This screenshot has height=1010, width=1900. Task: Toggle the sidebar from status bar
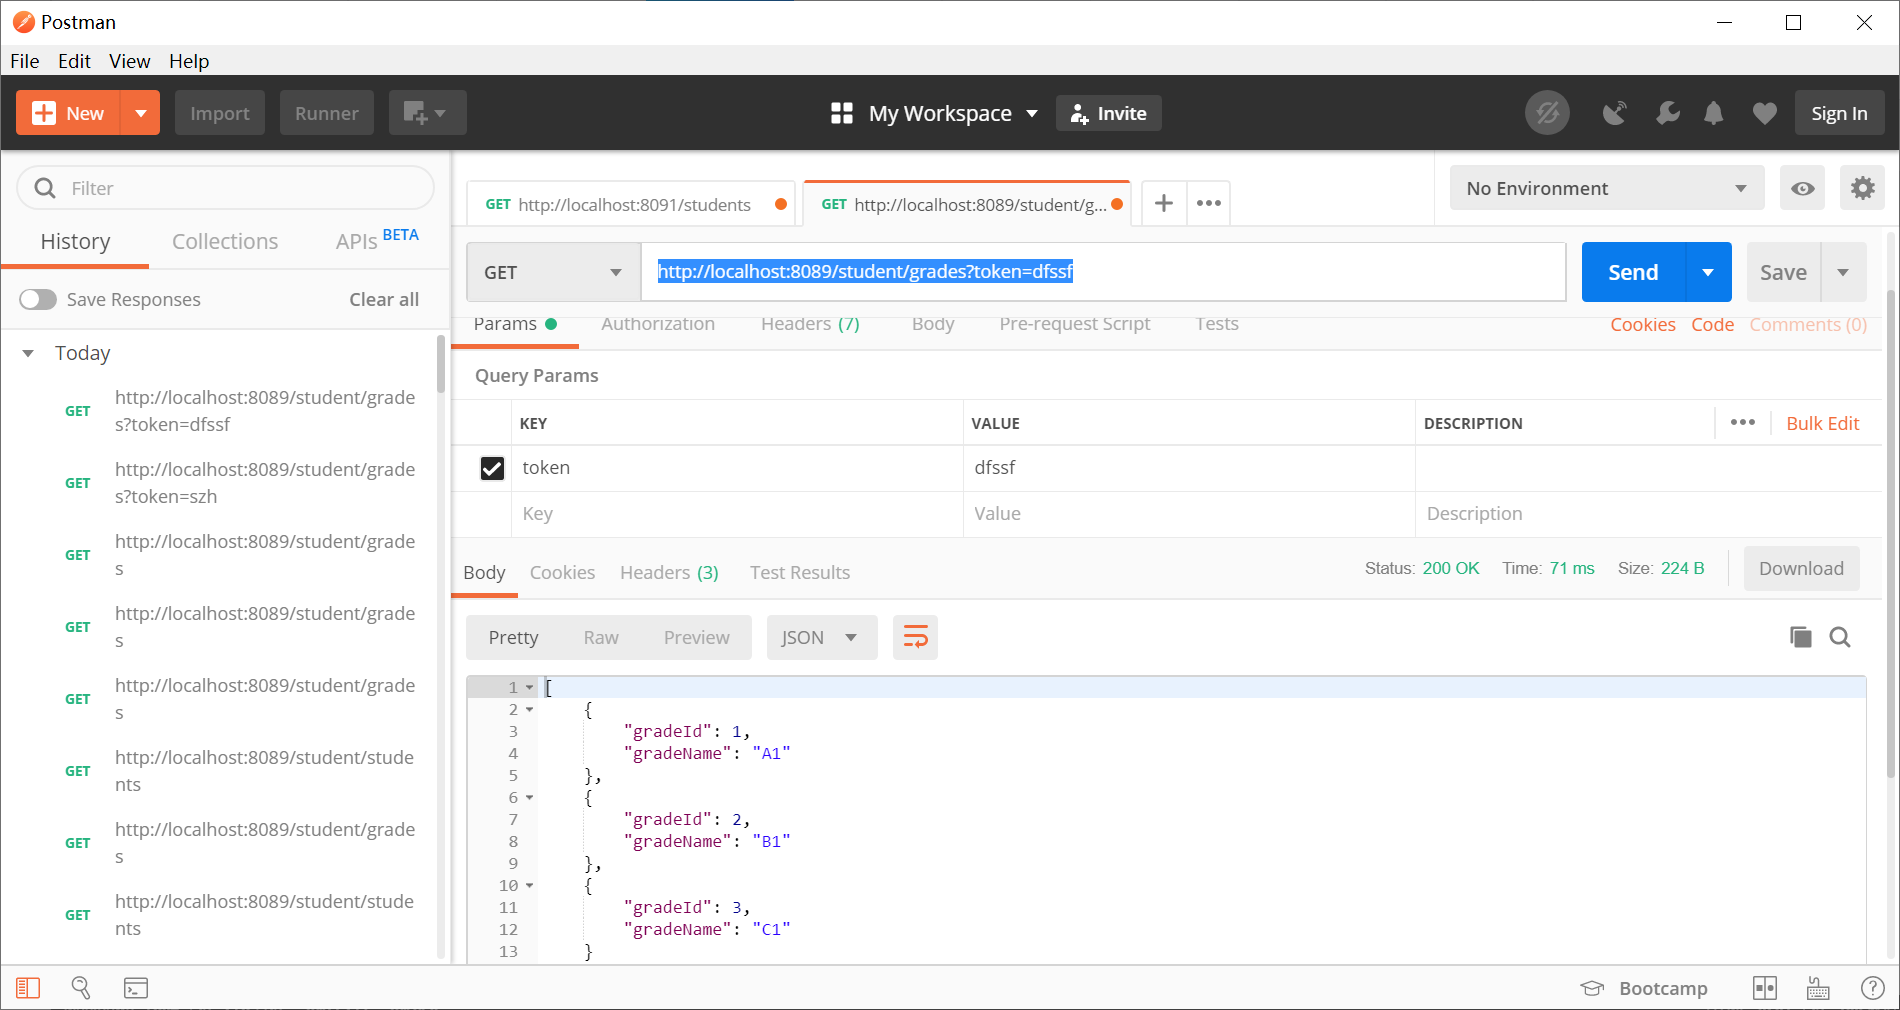28,988
